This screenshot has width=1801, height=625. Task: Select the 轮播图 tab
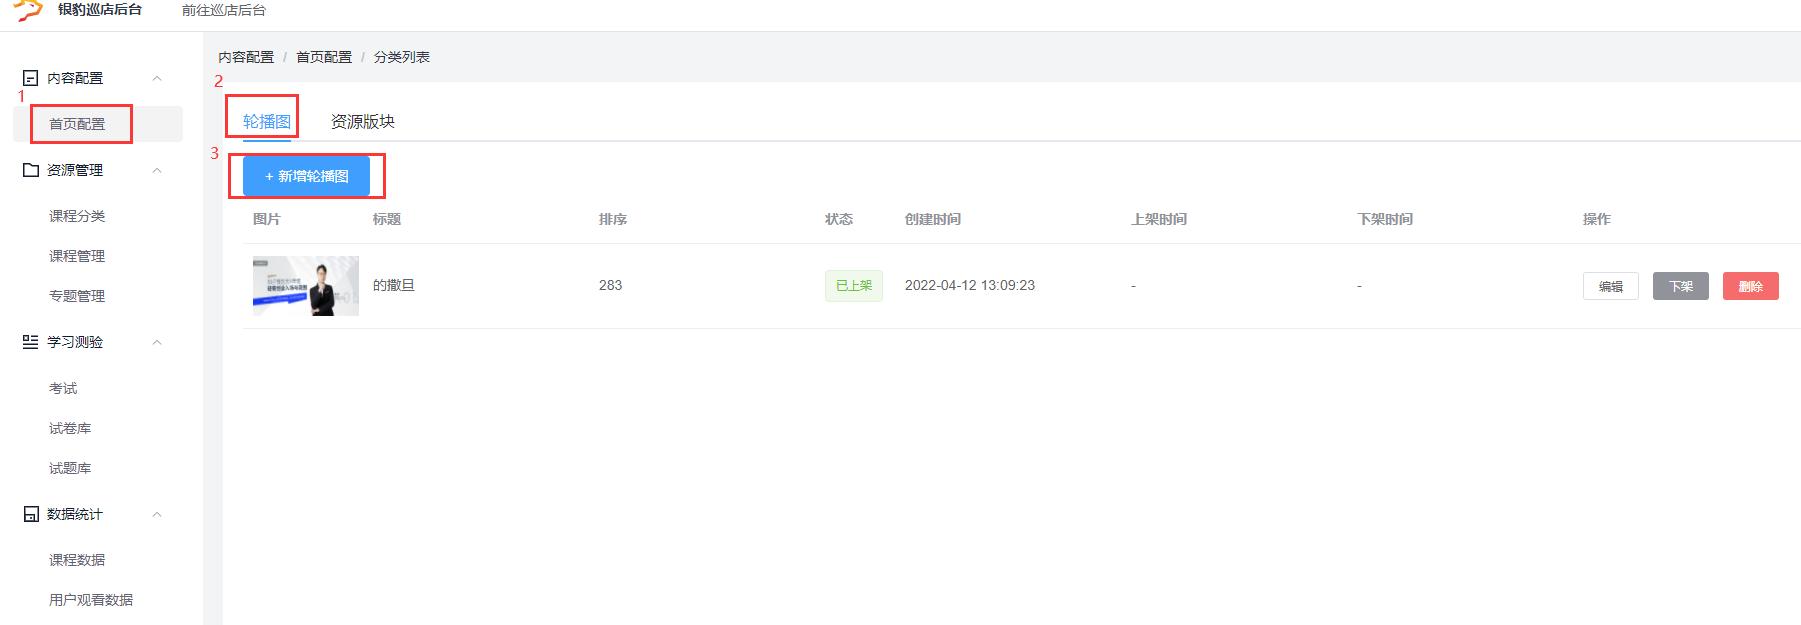pos(266,121)
